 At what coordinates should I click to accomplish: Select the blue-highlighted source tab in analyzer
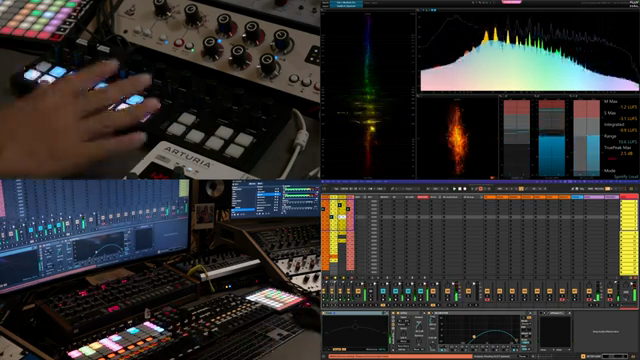[346, 2]
